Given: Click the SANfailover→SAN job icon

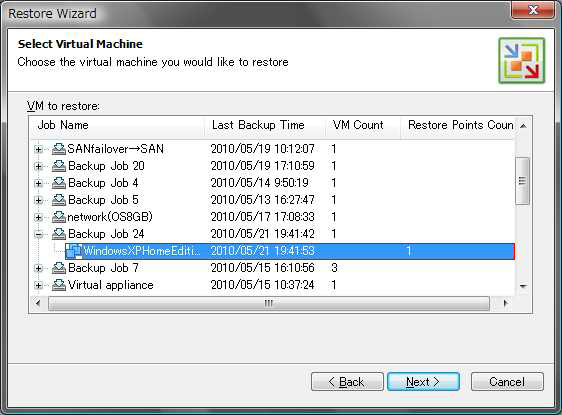Looking at the screenshot, I should [59, 149].
